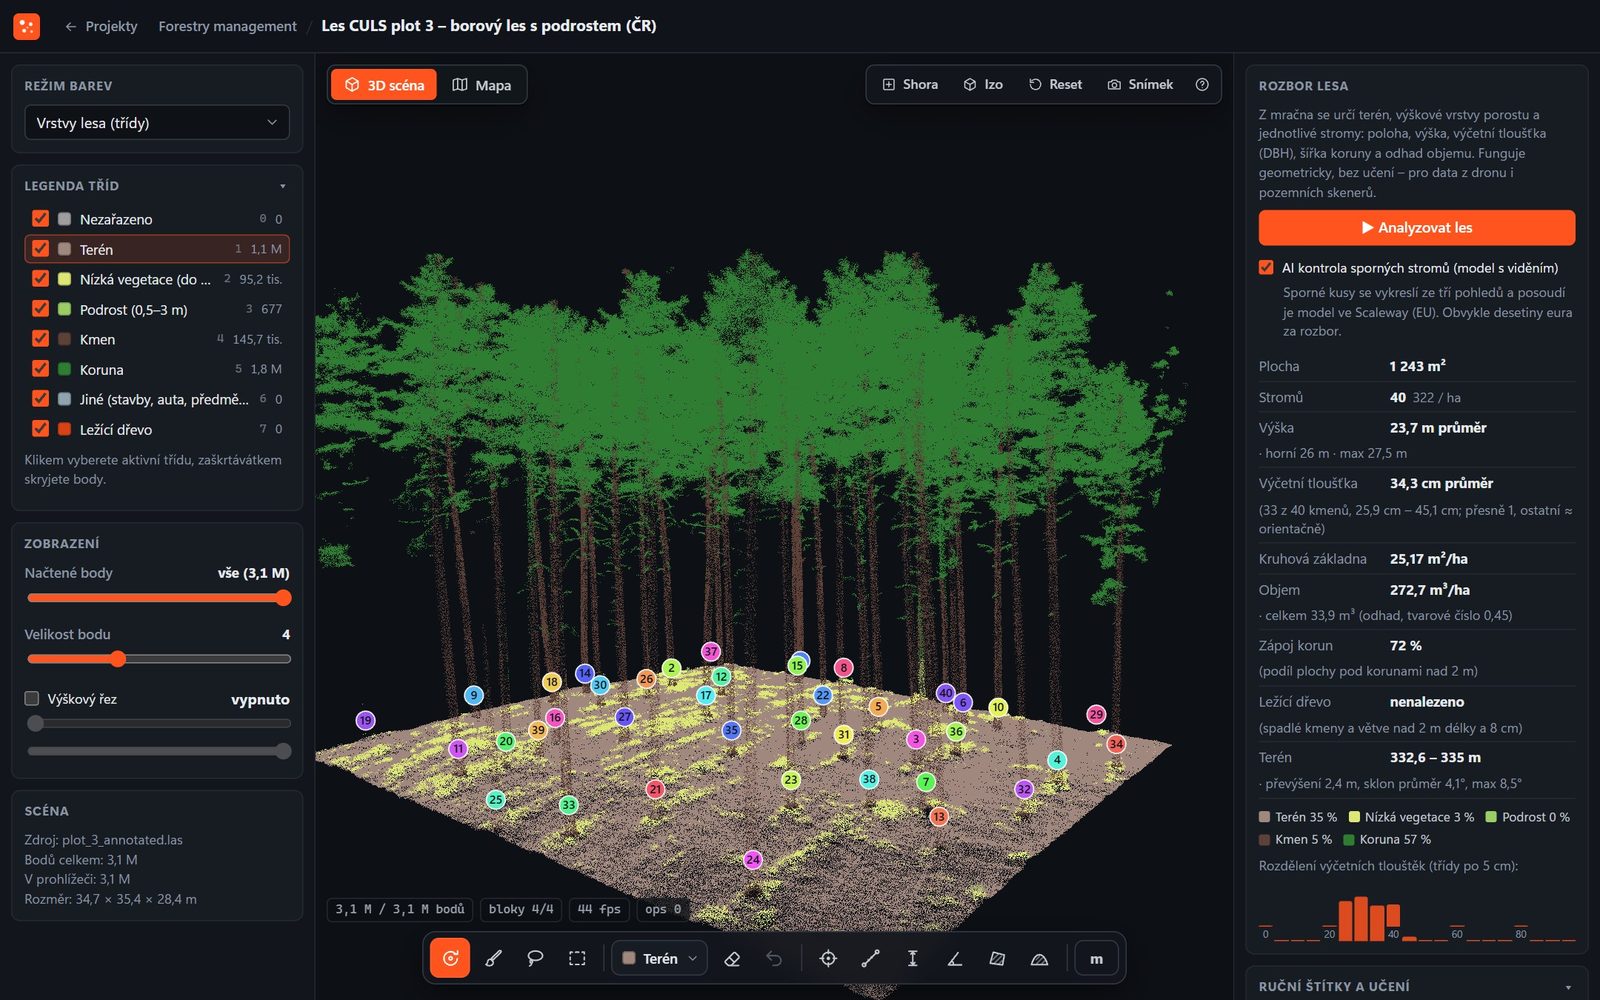Switch to the Mapa tab
Viewport: 1600px width, 1000px height.
pos(481,85)
